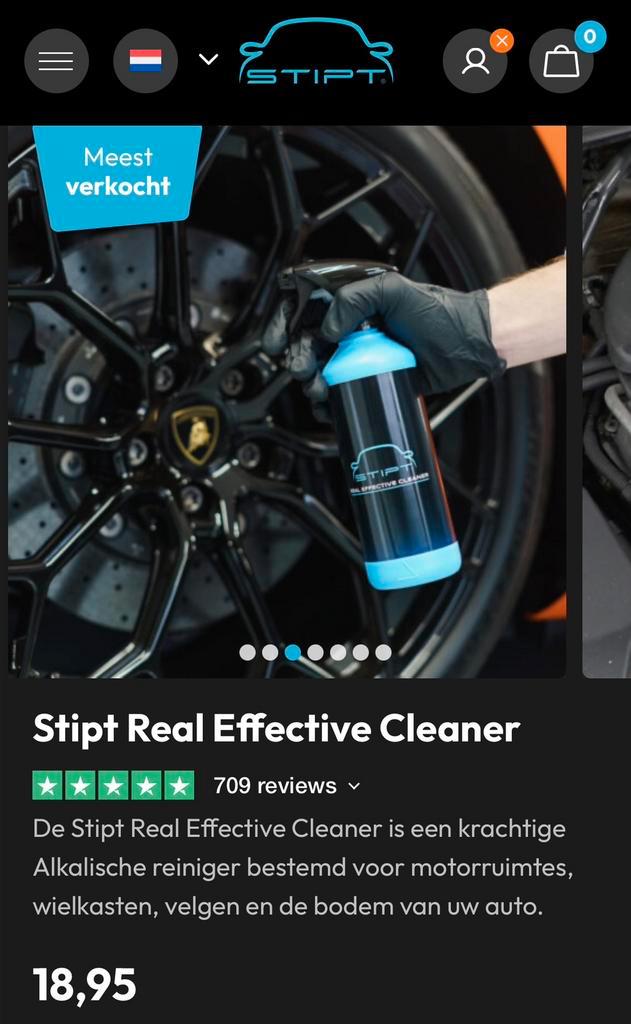Click the Netherlands flag language icon
The height and width of the screenshot is (1024, 631).
145,61
